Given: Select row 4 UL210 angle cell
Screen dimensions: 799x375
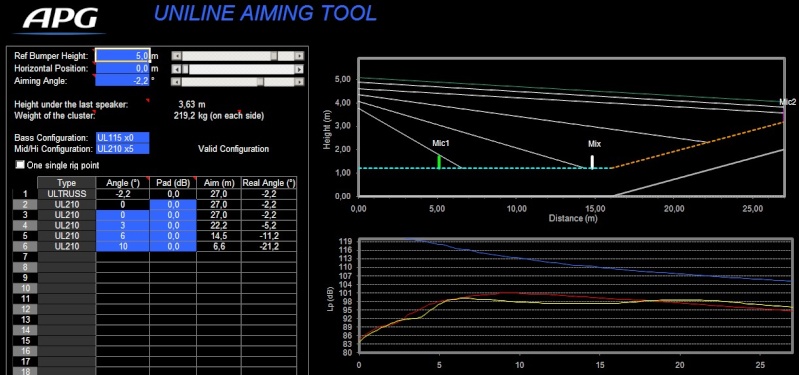Looking at the screenshot, I should pyautogui.click(x=122, y=225).
